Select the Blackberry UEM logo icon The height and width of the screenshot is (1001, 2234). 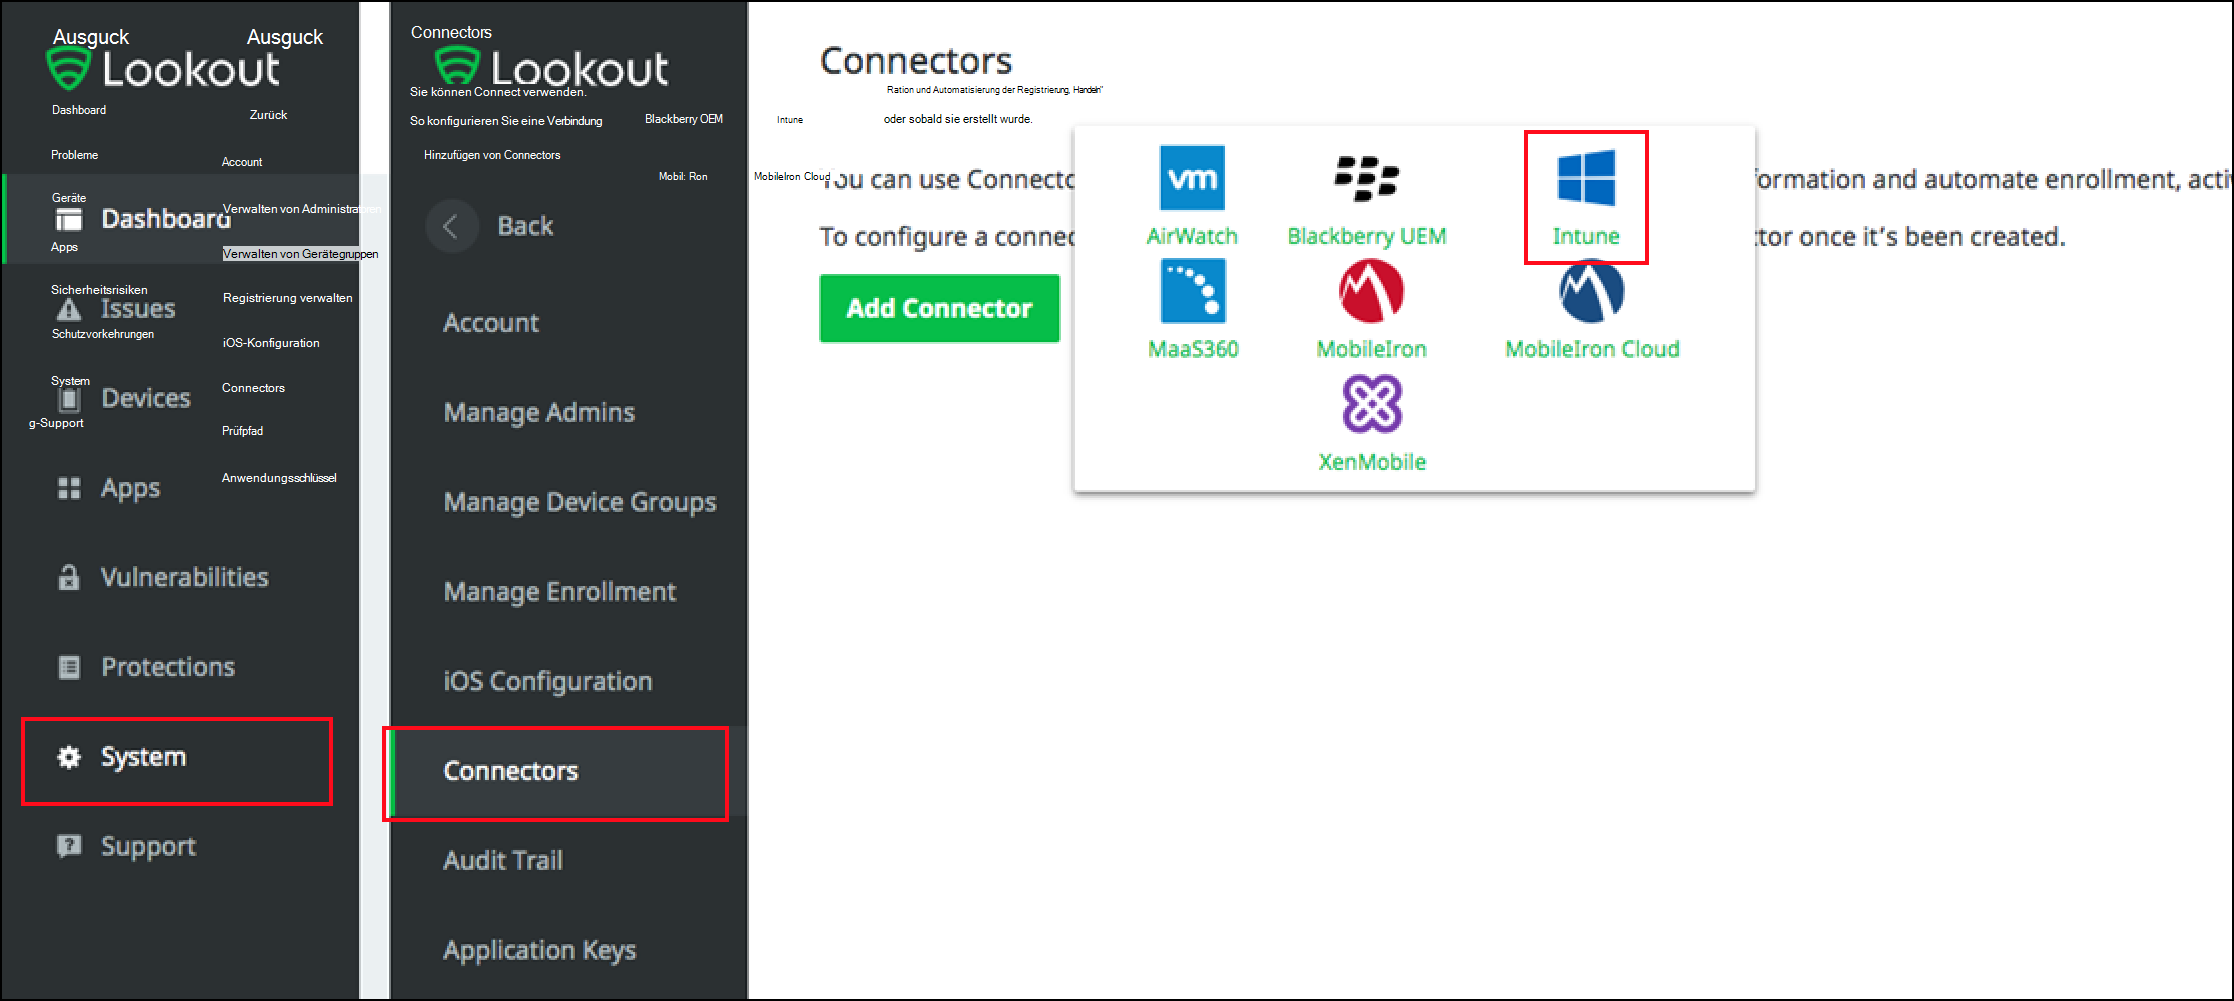[x=1366, y=178]
